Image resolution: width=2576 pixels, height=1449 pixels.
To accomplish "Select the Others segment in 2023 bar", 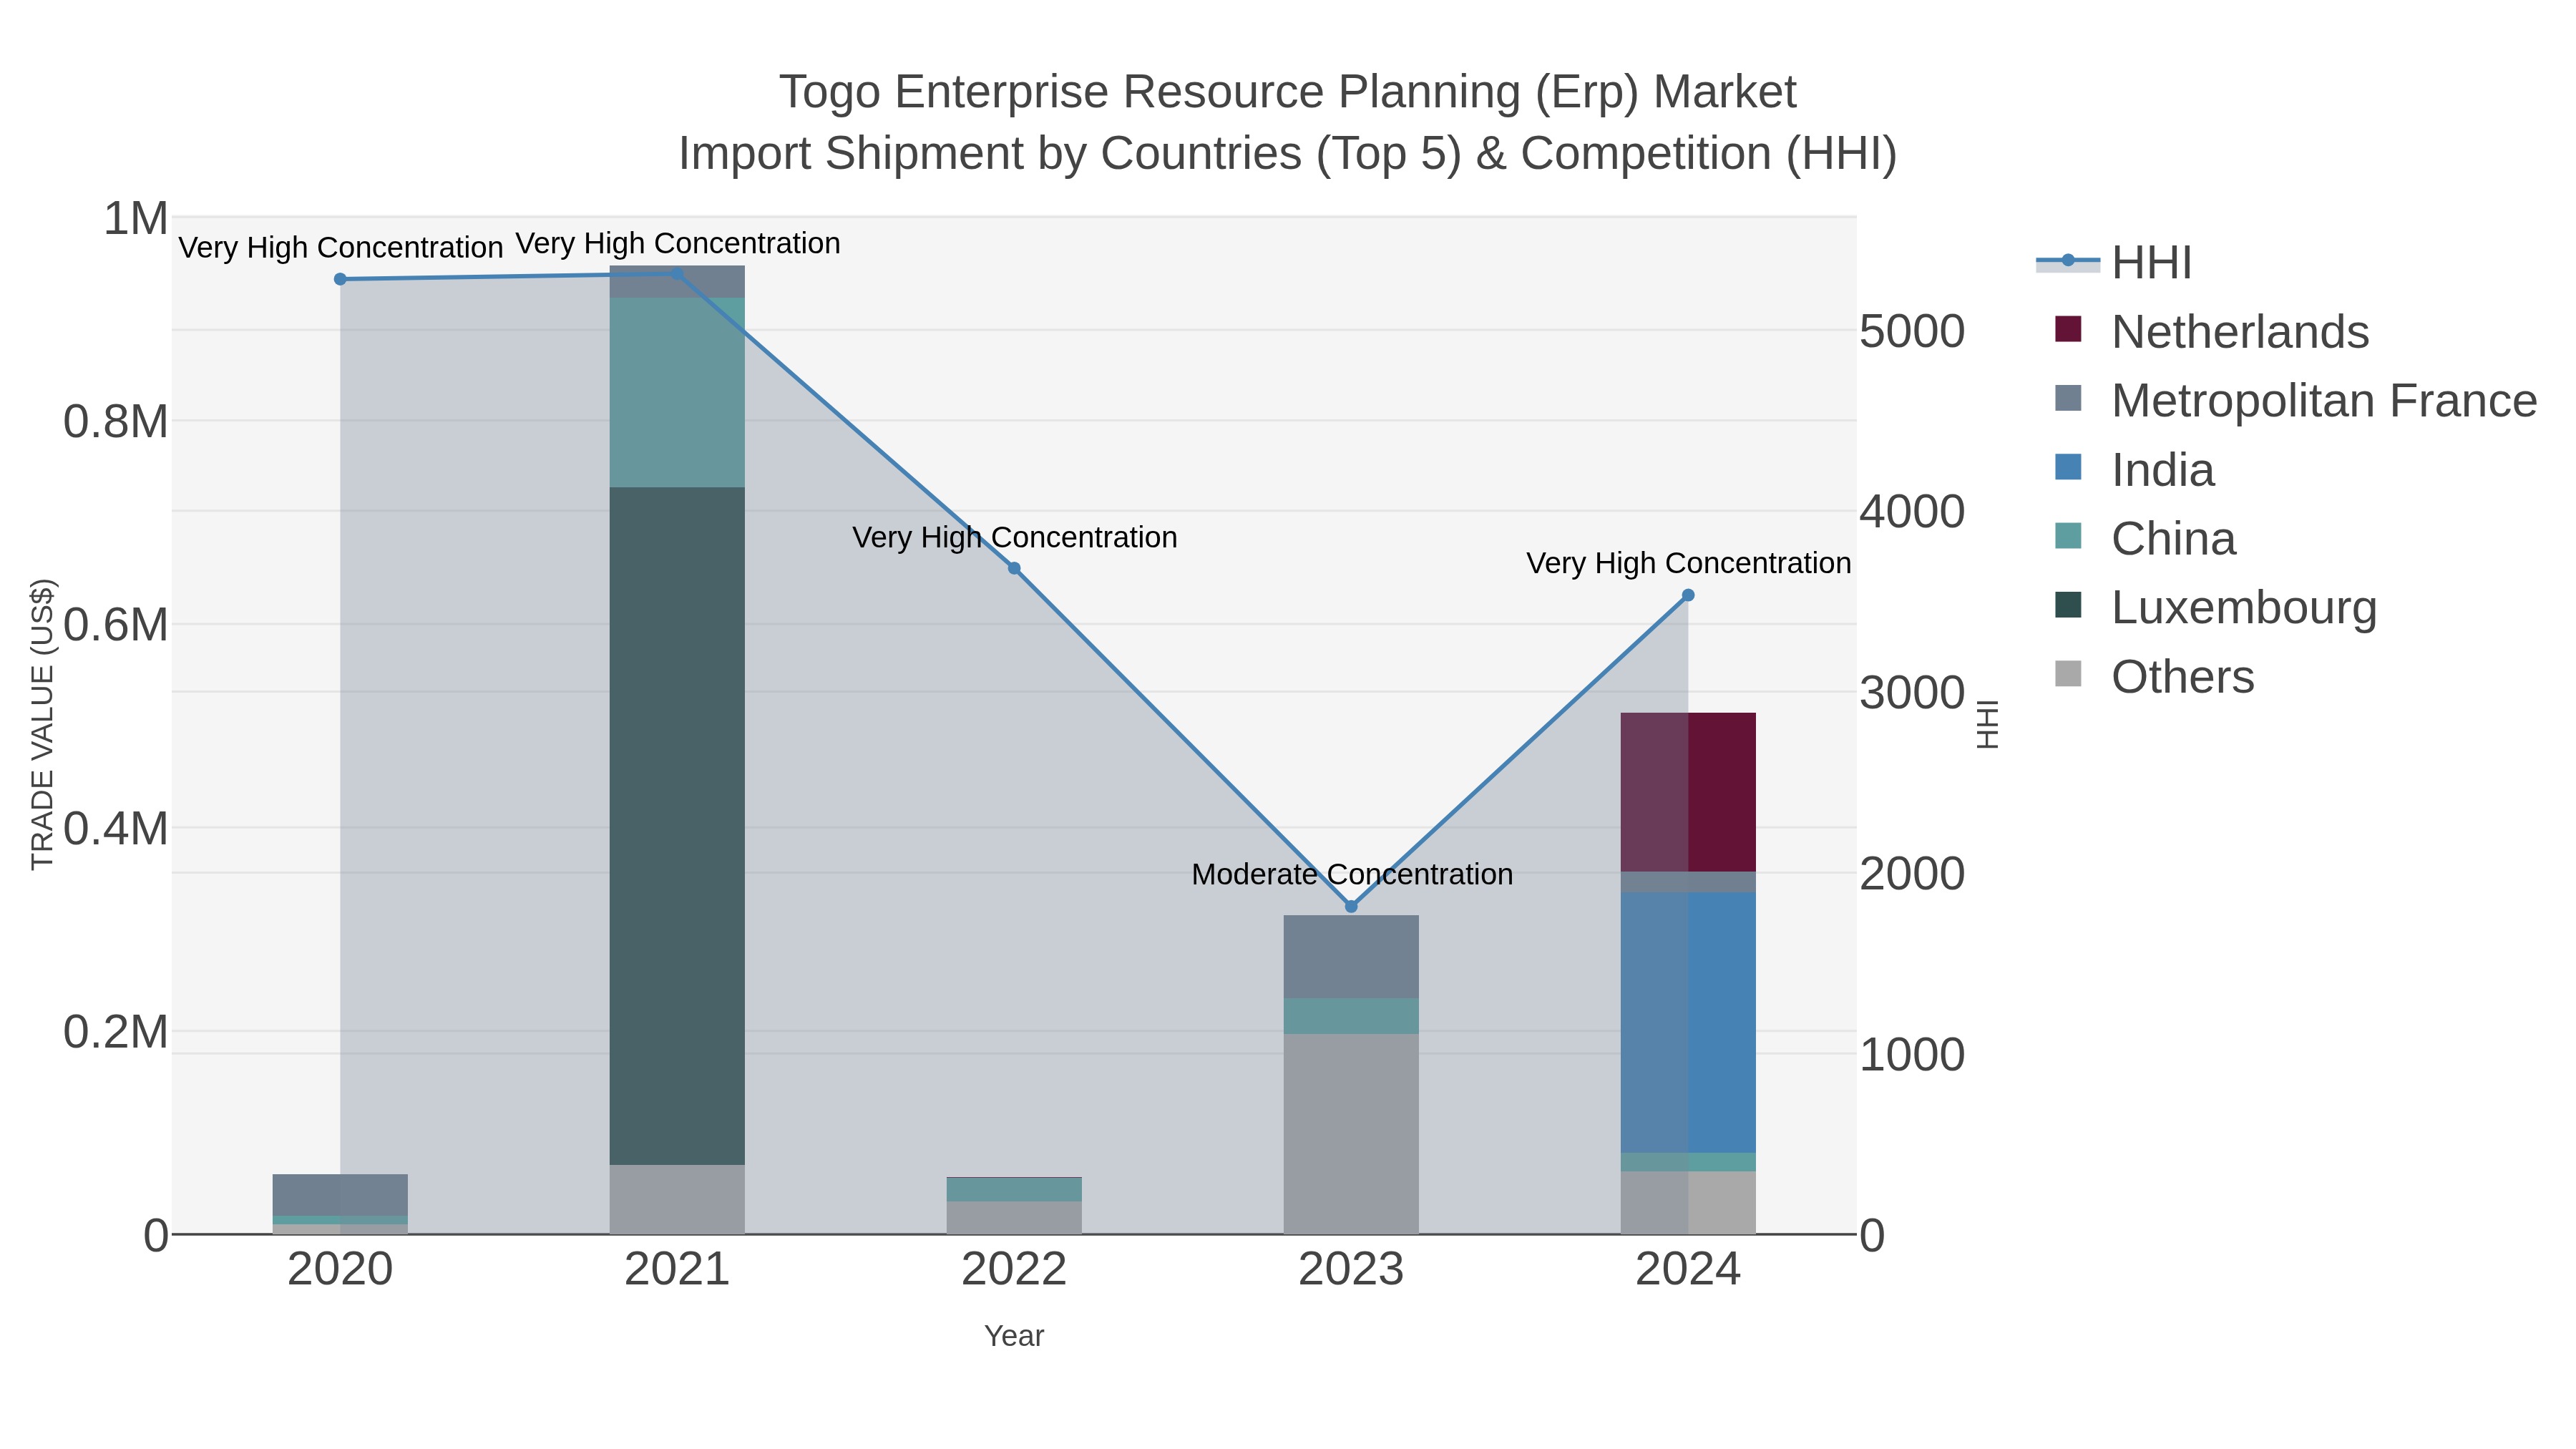I will 1351,1134.
